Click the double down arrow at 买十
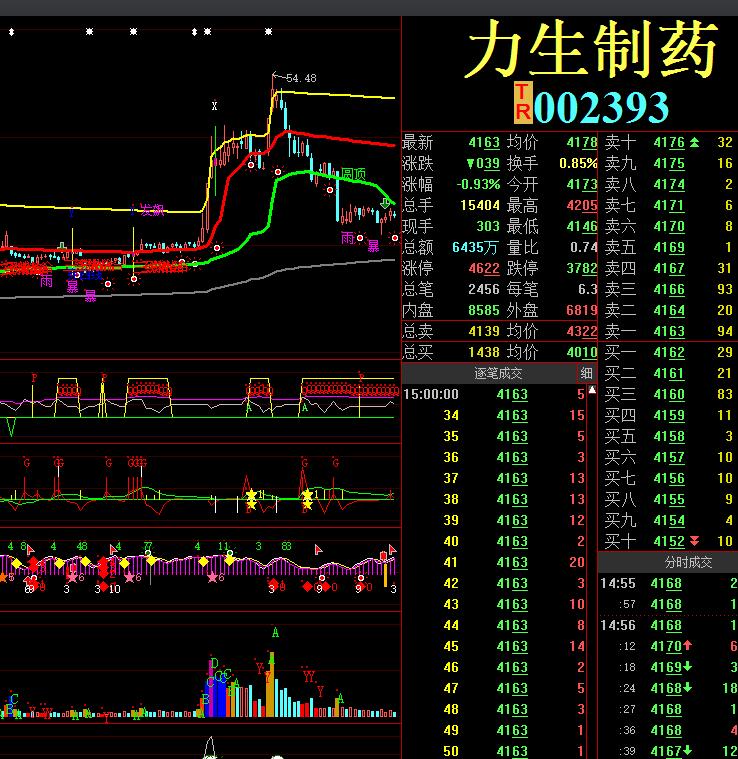The image size is (738, 759). coord(694,541)
